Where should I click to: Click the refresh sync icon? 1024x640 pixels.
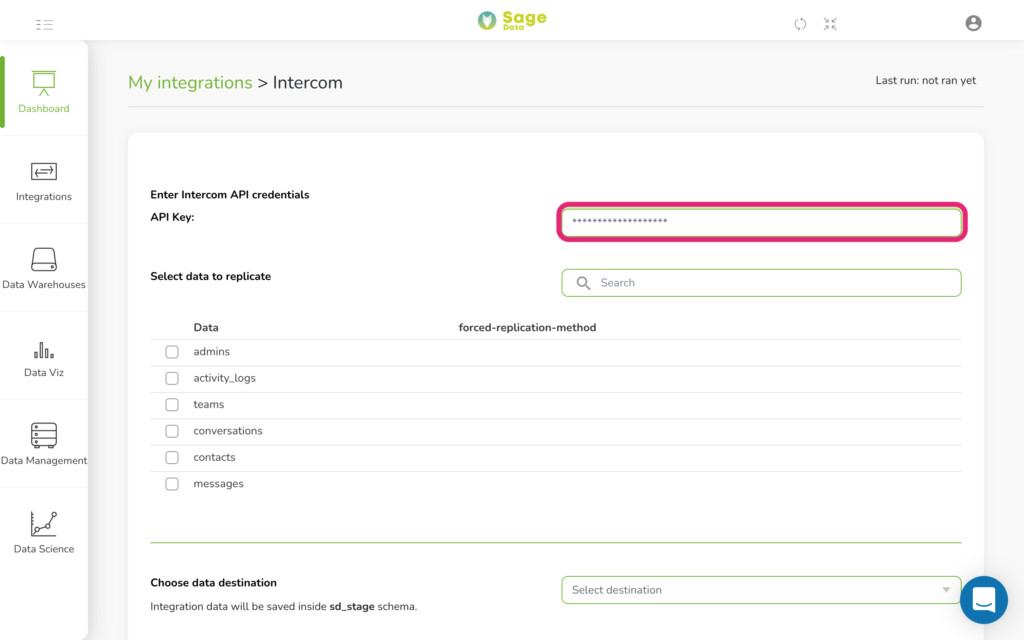point(800,24)
